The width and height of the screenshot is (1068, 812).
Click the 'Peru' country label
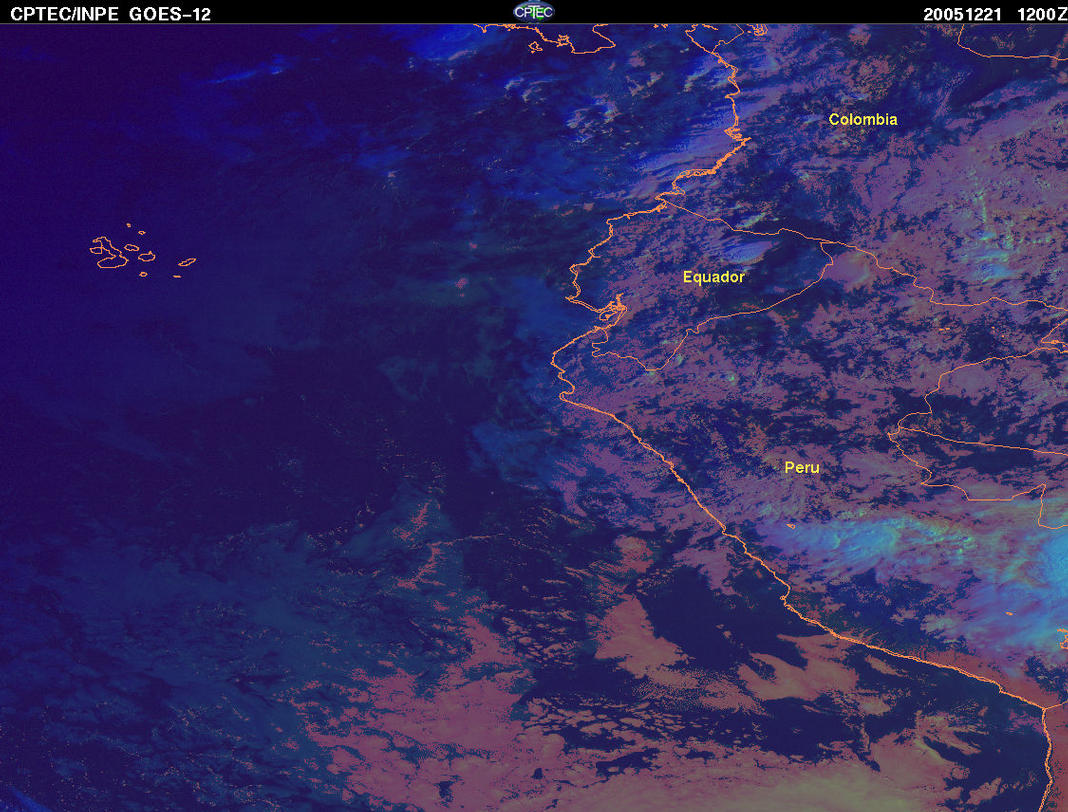[802, 467]
